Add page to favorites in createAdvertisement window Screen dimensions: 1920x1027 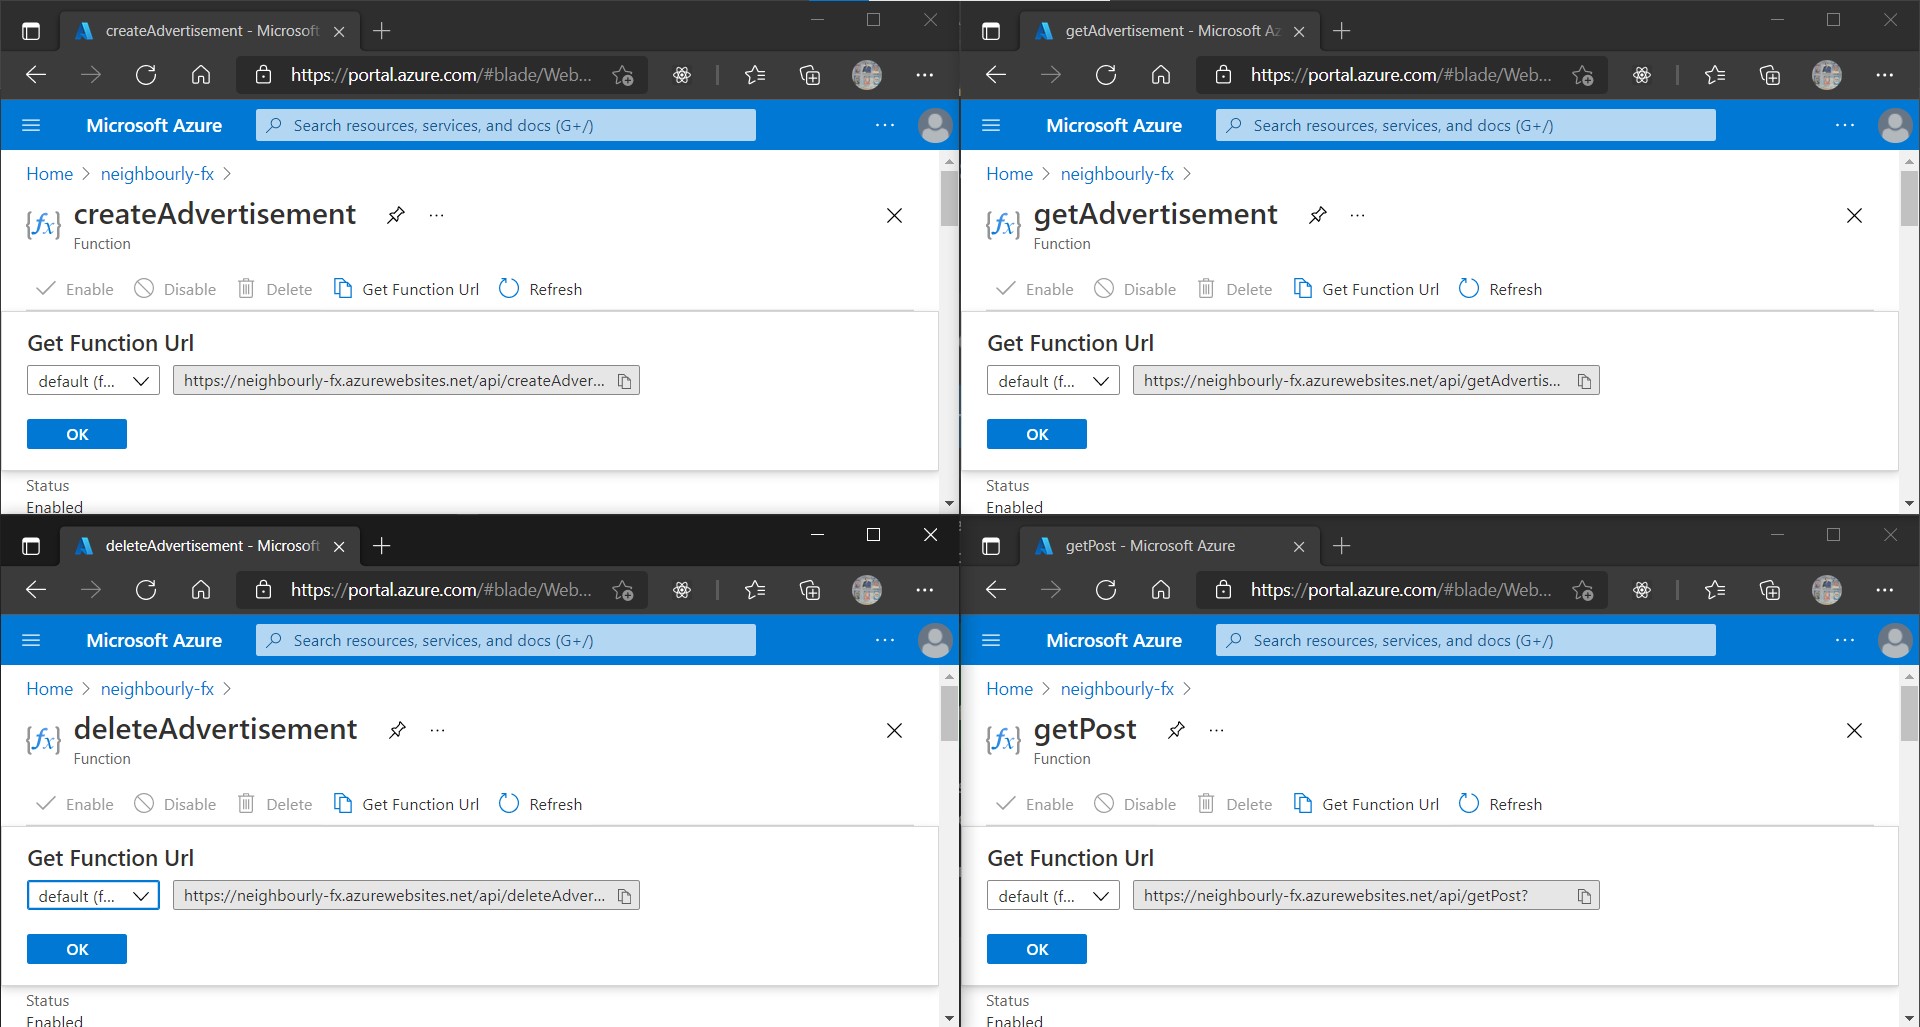click(x=623, y=75)
